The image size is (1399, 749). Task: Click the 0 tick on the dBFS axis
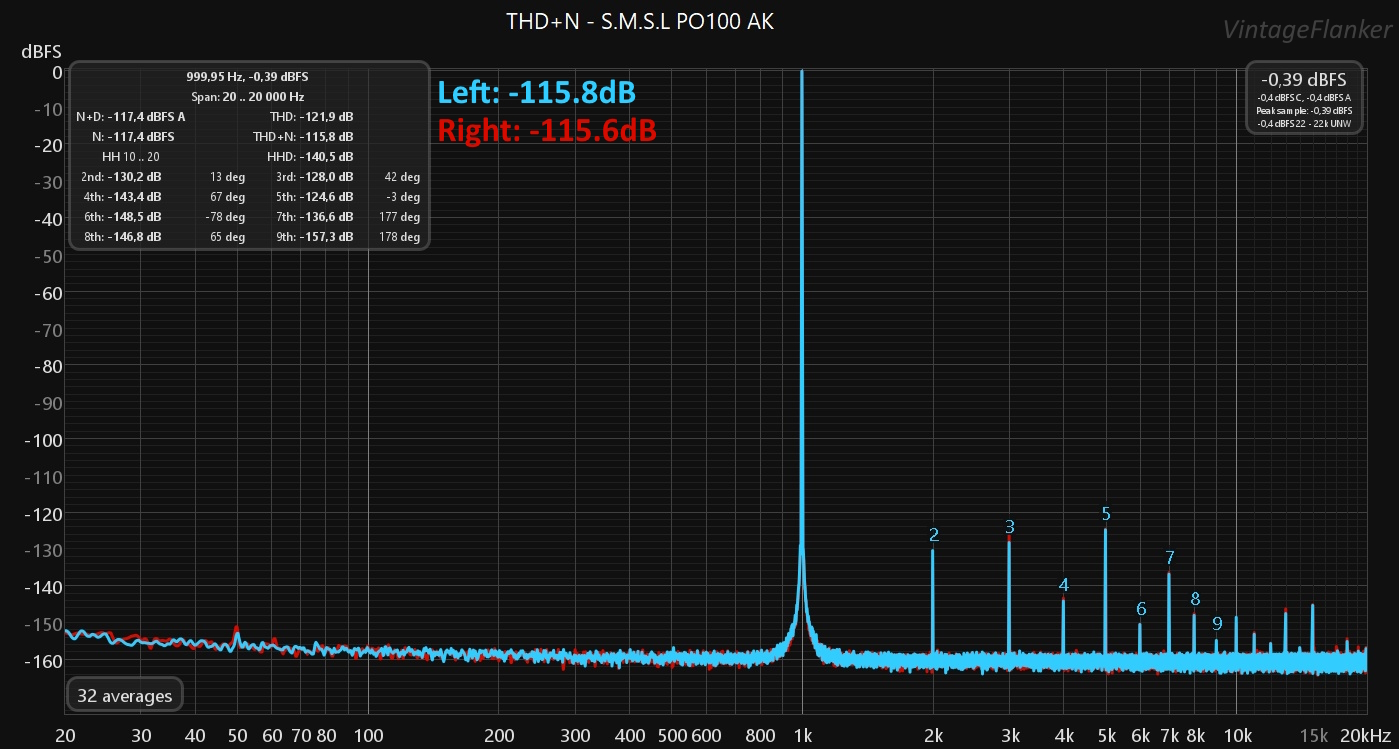[x=57, y=72]
